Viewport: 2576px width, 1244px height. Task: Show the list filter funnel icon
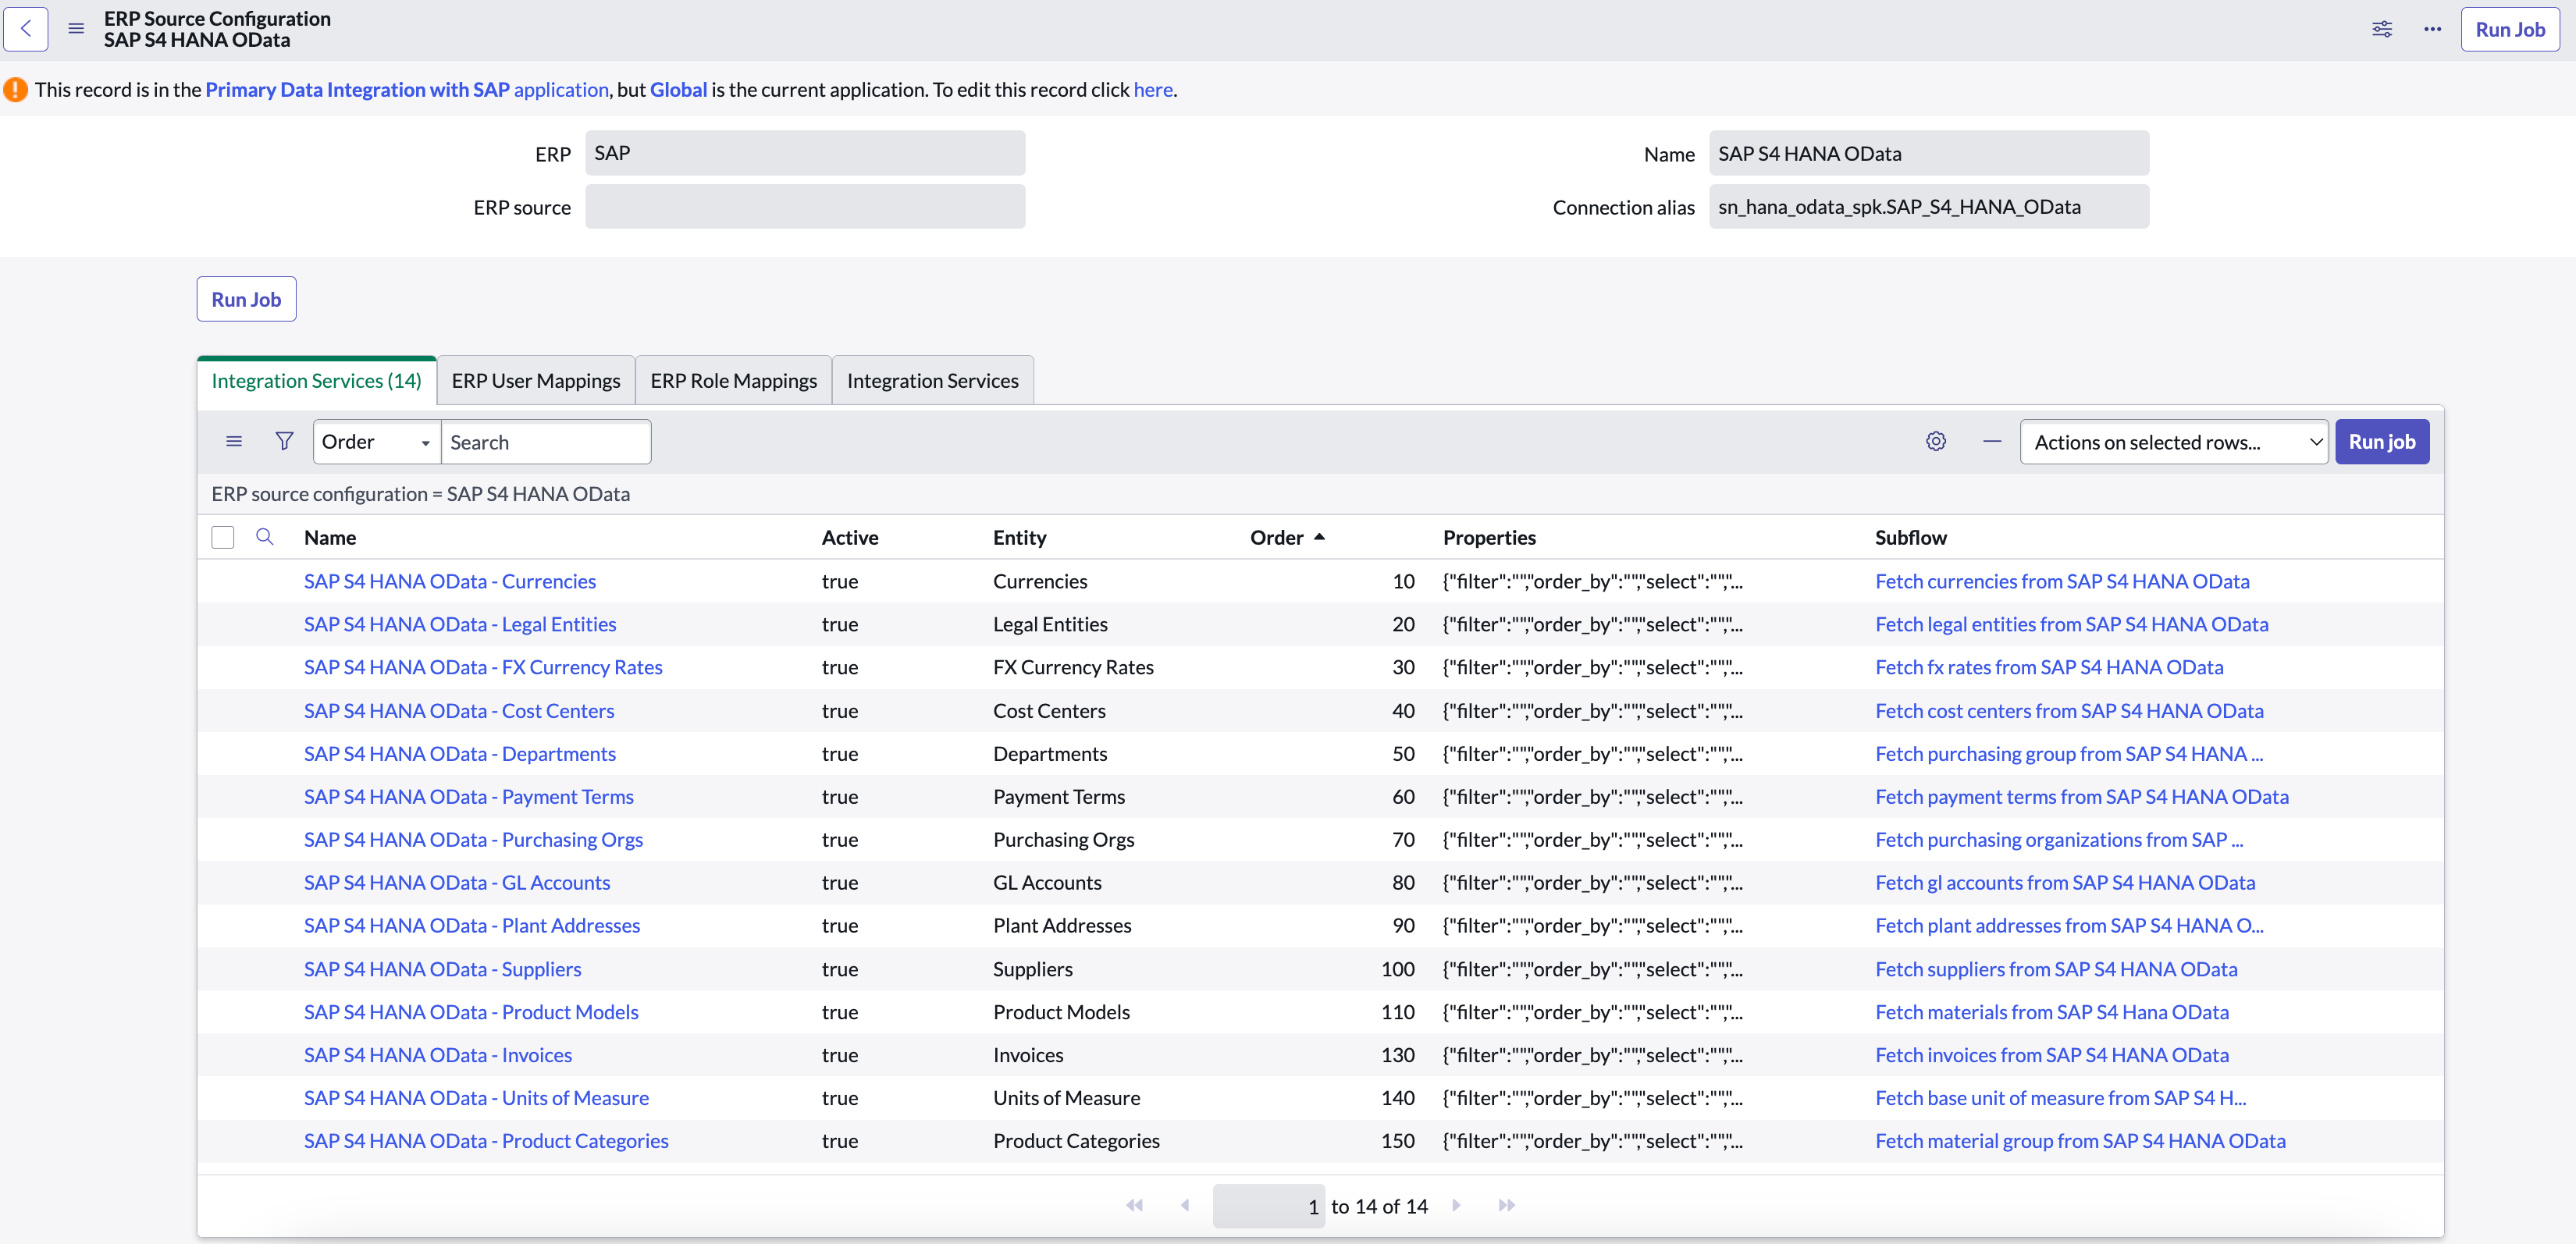point(284,441)
